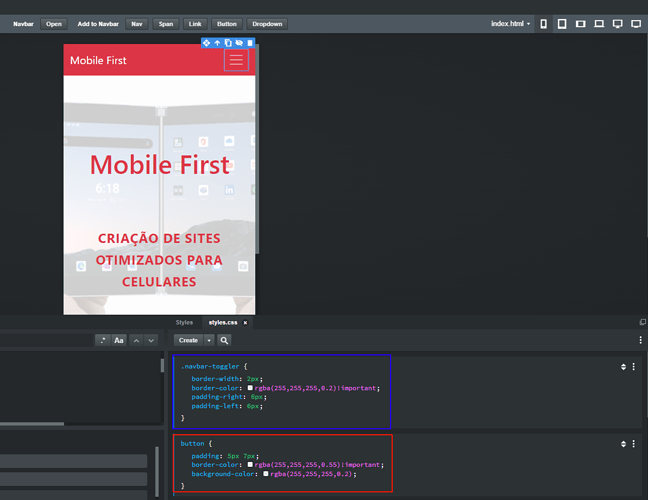Duplicate the selected navbar toggler
648x500 pixels.
pyautogui.click(x=228, y=43)
